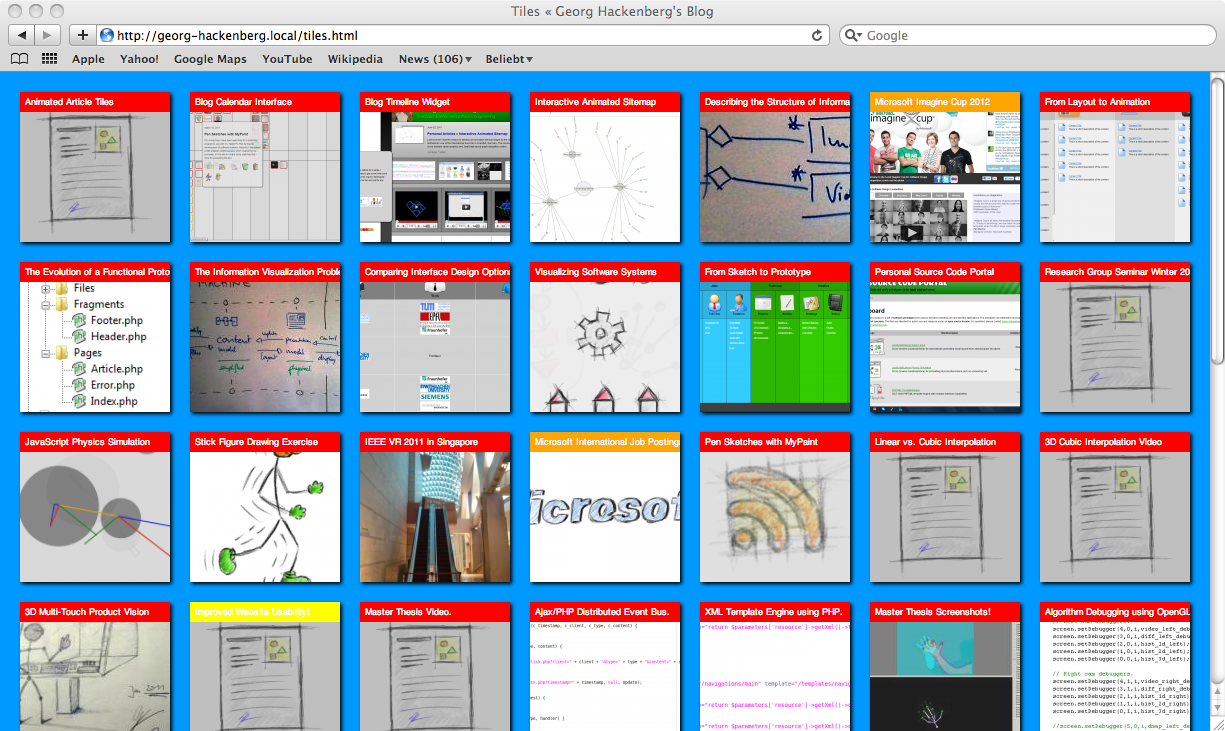Reload the page using the refresh icon
1225x731 pixels.
(817, 35)
